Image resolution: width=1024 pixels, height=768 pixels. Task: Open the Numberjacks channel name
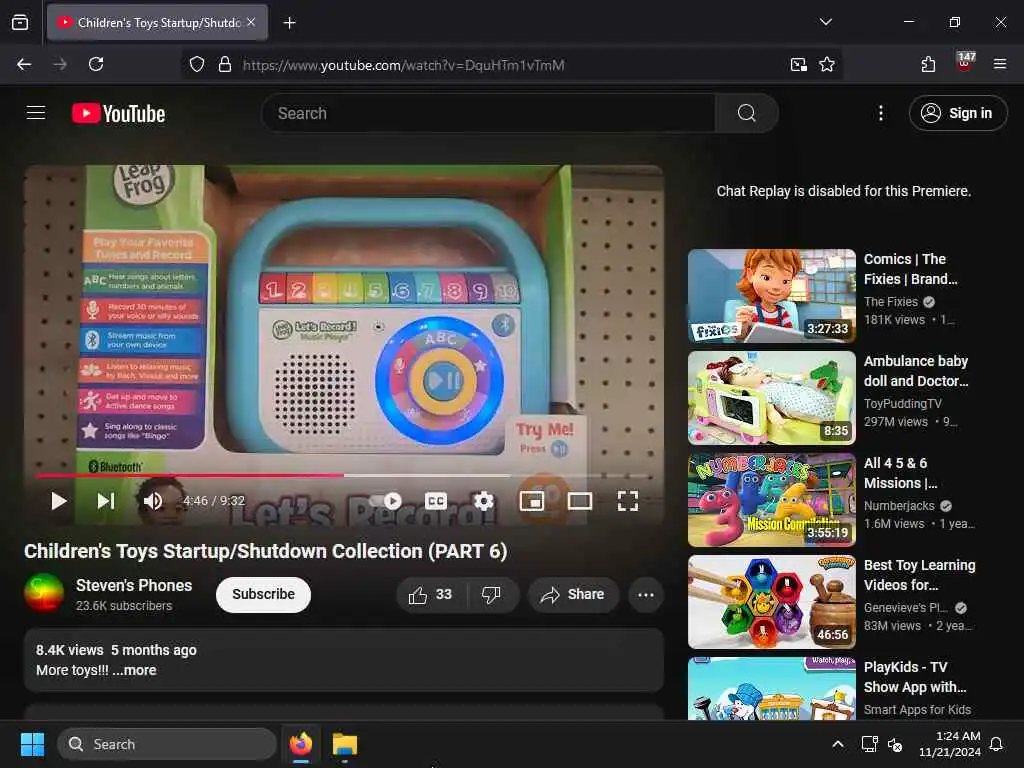tap(899, 505)
